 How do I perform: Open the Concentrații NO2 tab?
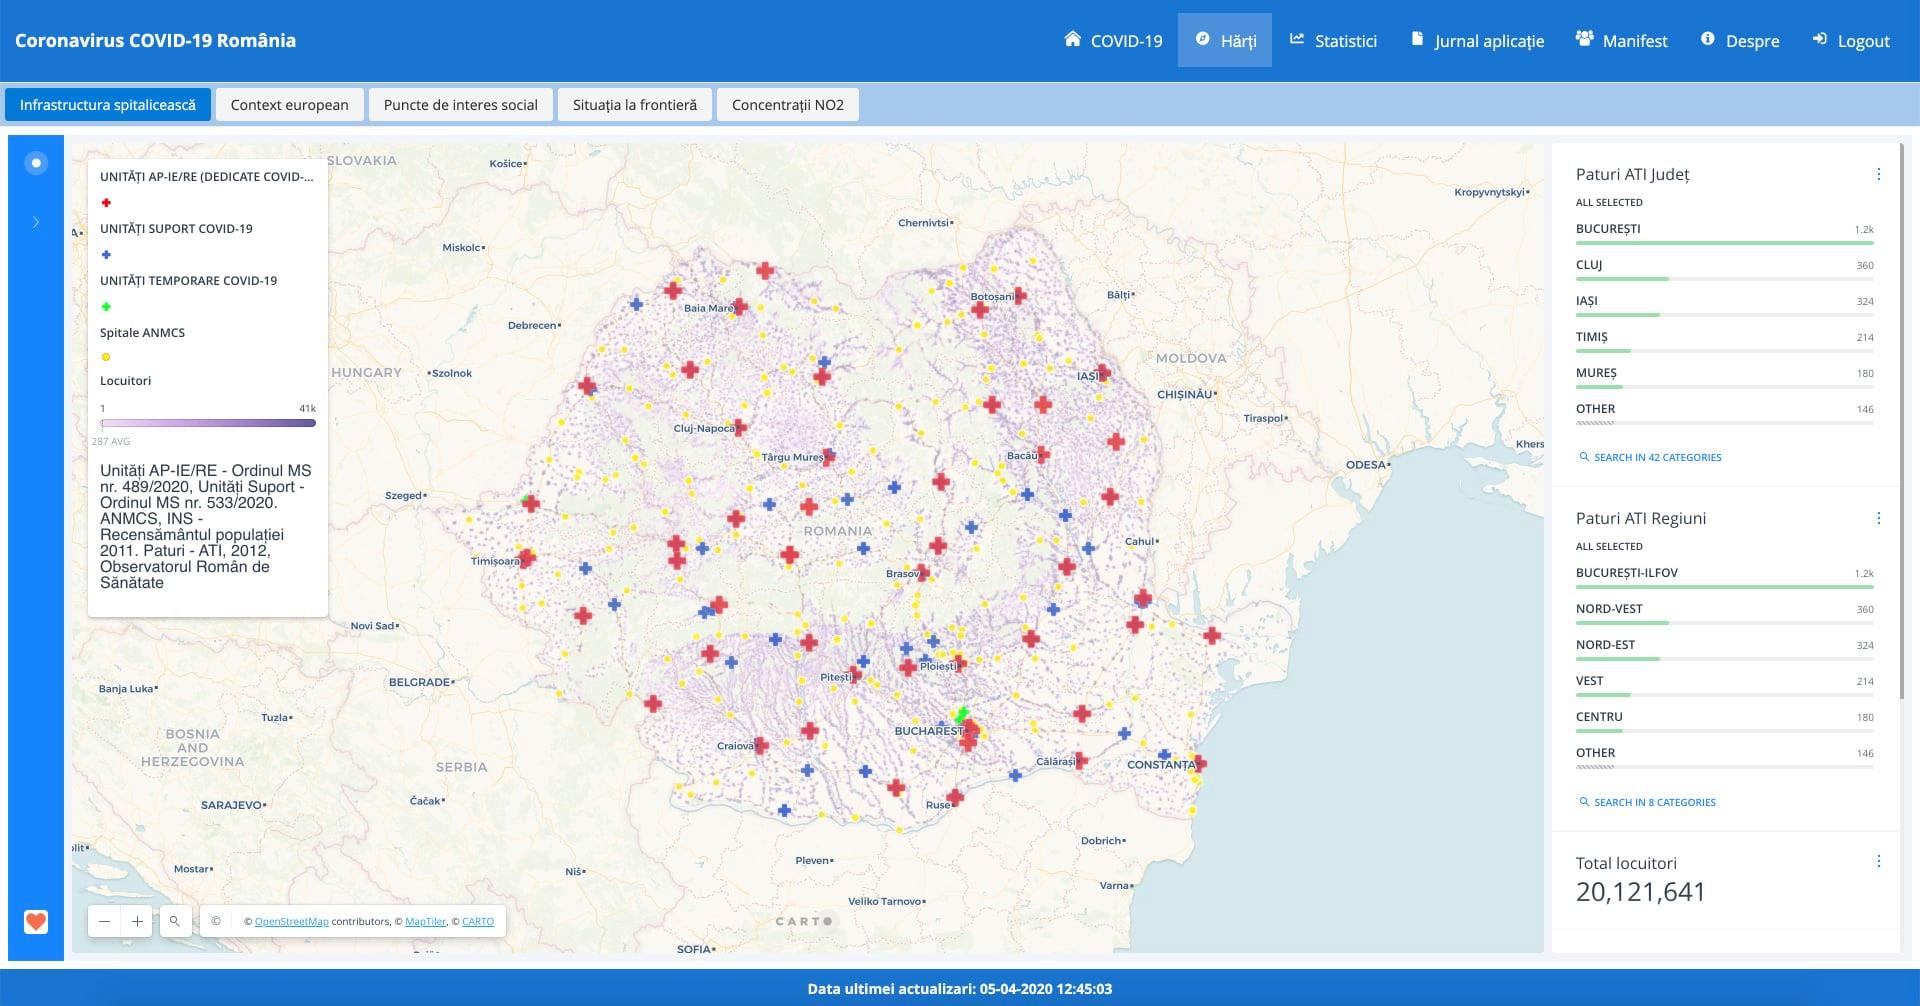[x=788, y=104]
